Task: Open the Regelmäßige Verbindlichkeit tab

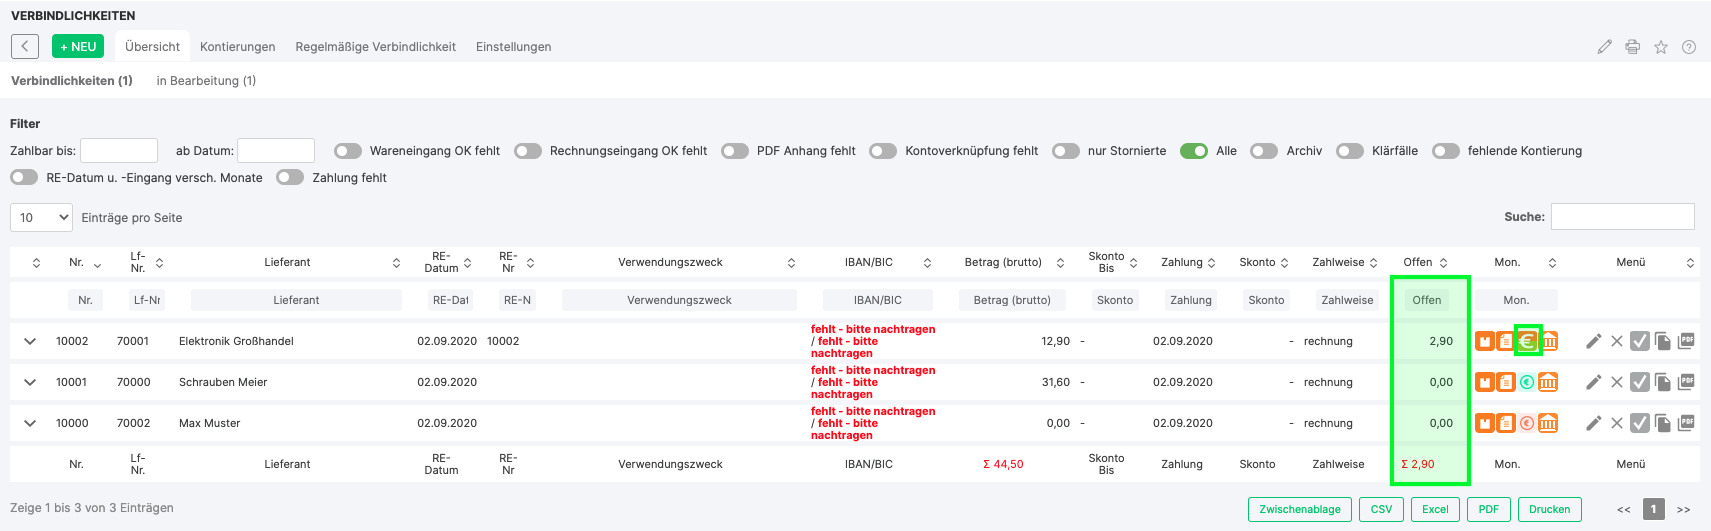Action: tap(375, 47)
